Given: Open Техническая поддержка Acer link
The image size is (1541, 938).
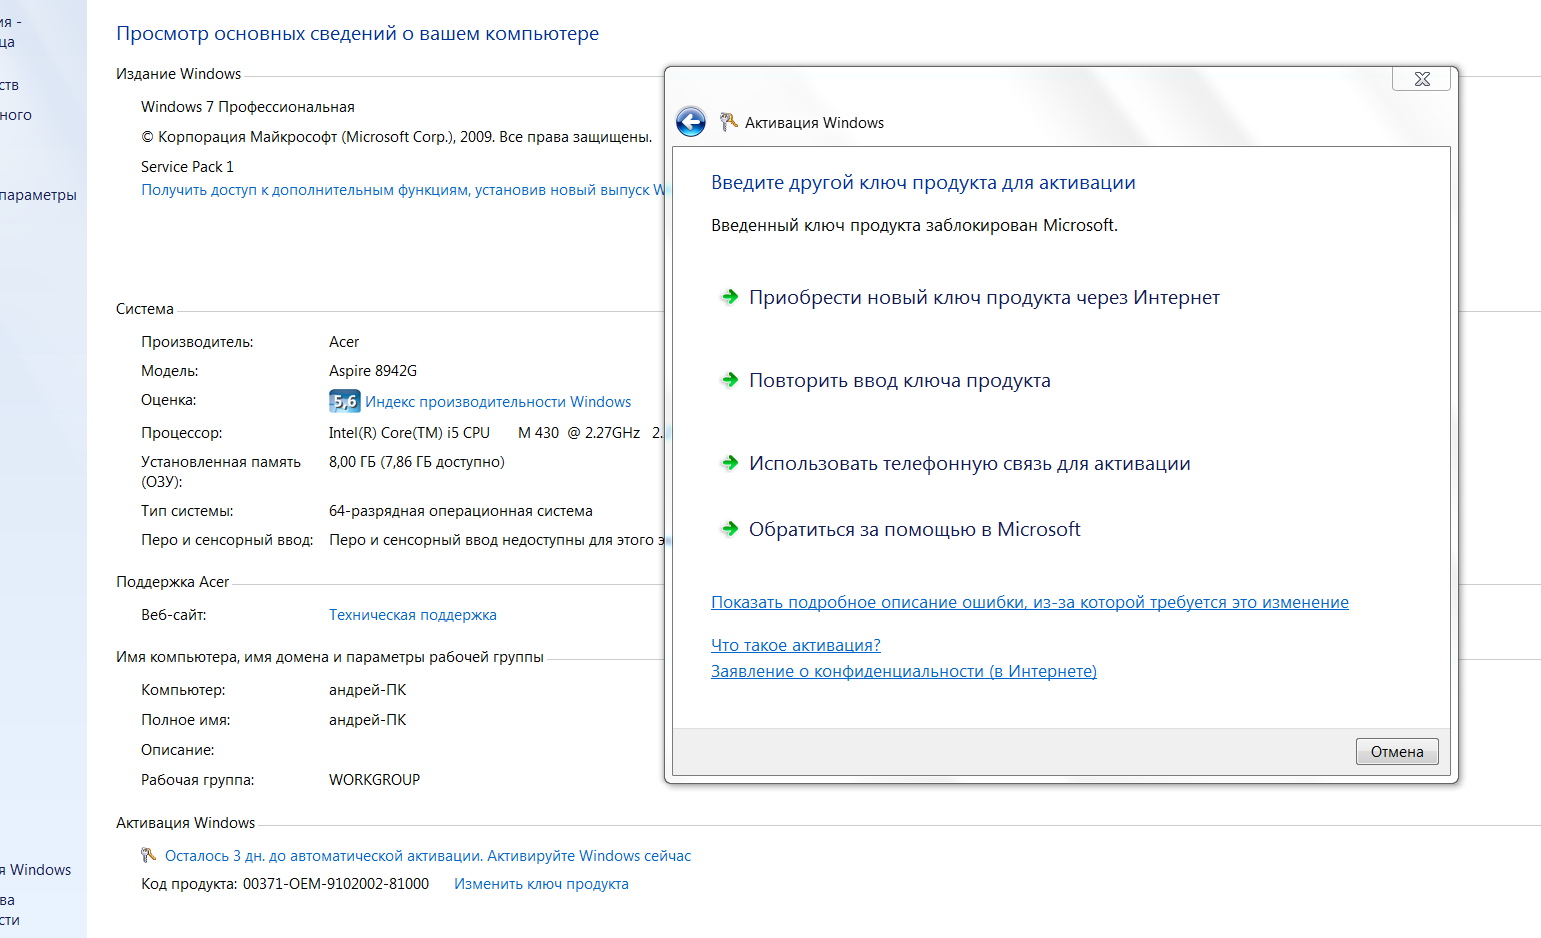Looking at the screenshot, I should [413, 615].
